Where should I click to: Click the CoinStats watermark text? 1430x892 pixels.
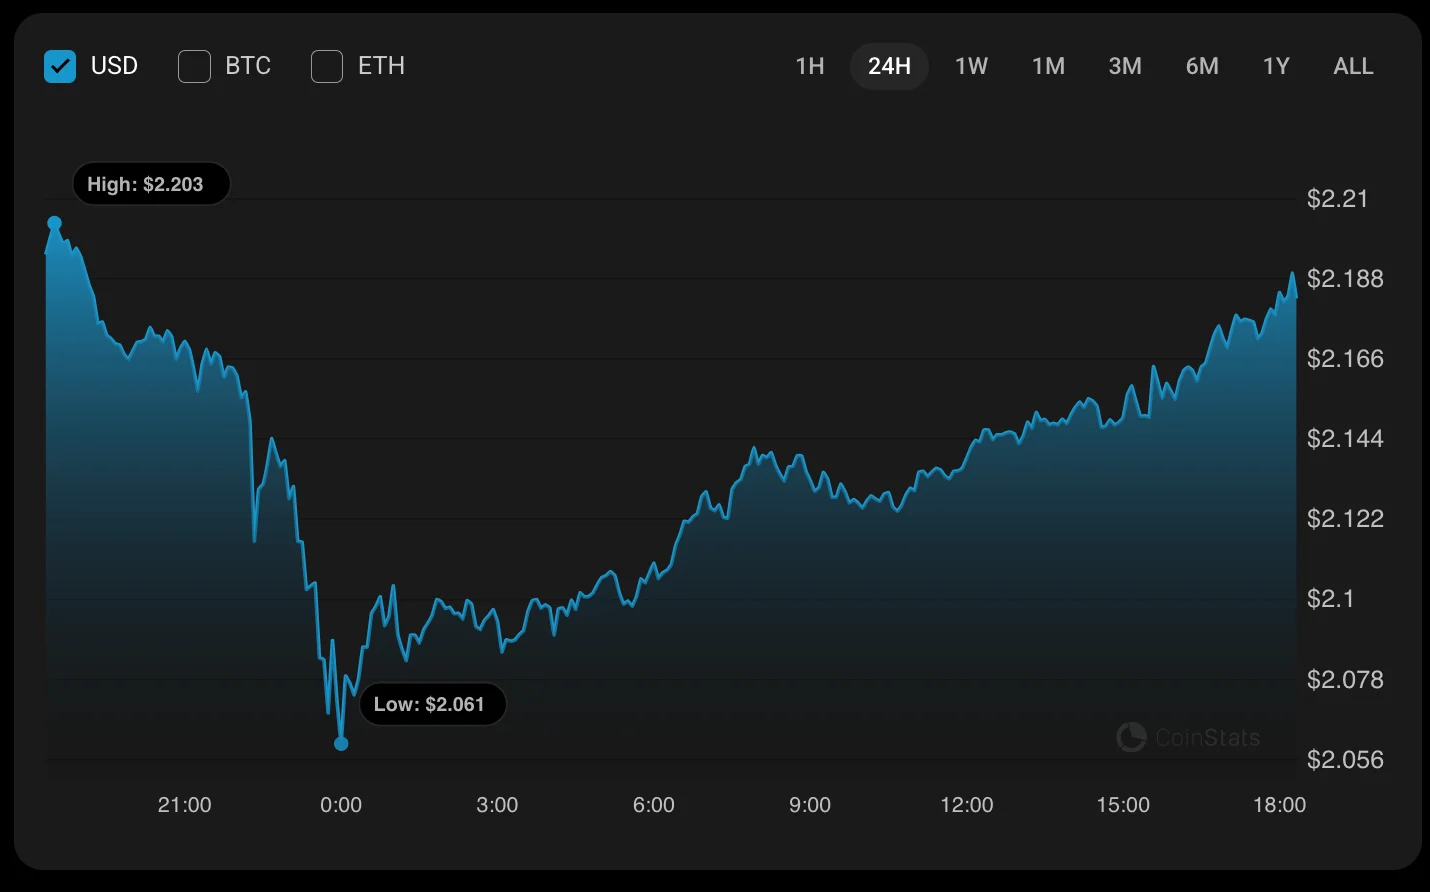coord(1207,738)
